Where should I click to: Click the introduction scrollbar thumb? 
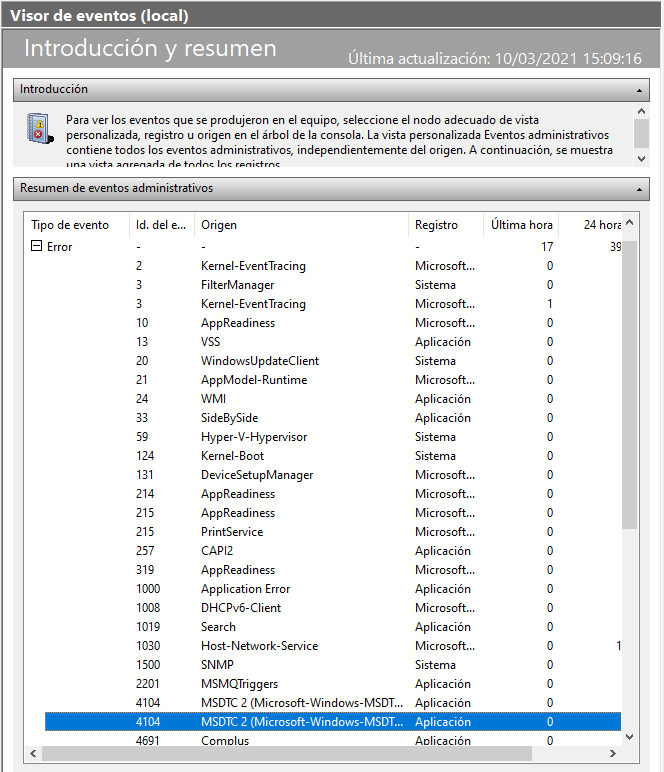pyautogui.click(x=641, y=133)
